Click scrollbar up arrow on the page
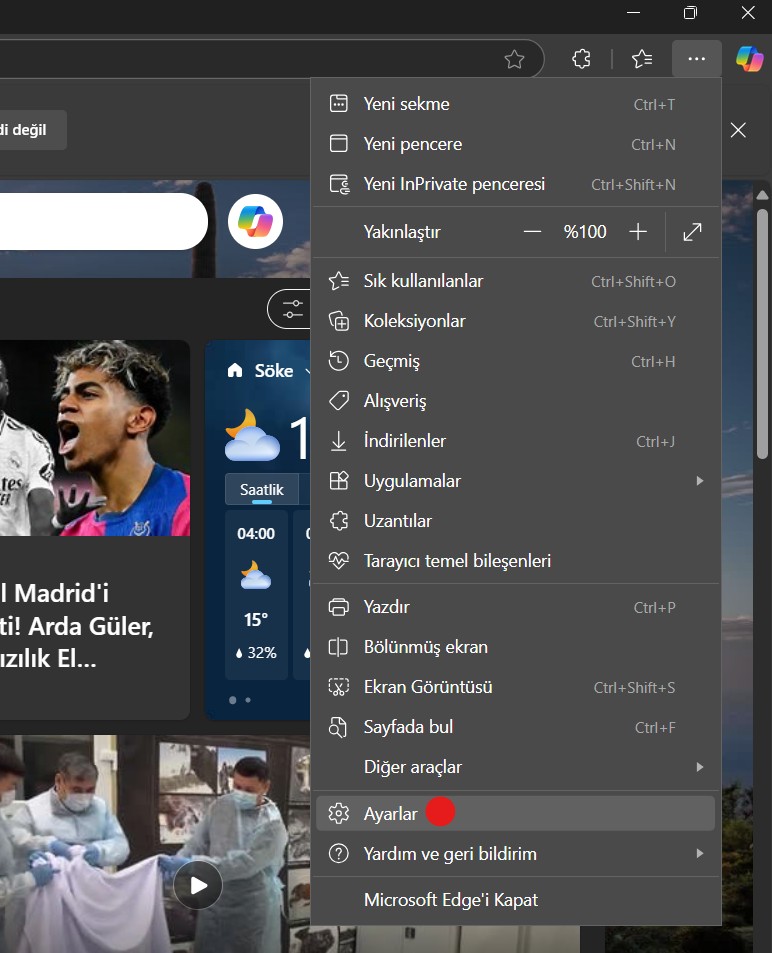This screenshot has width=772, height=953. coord(762,195)
